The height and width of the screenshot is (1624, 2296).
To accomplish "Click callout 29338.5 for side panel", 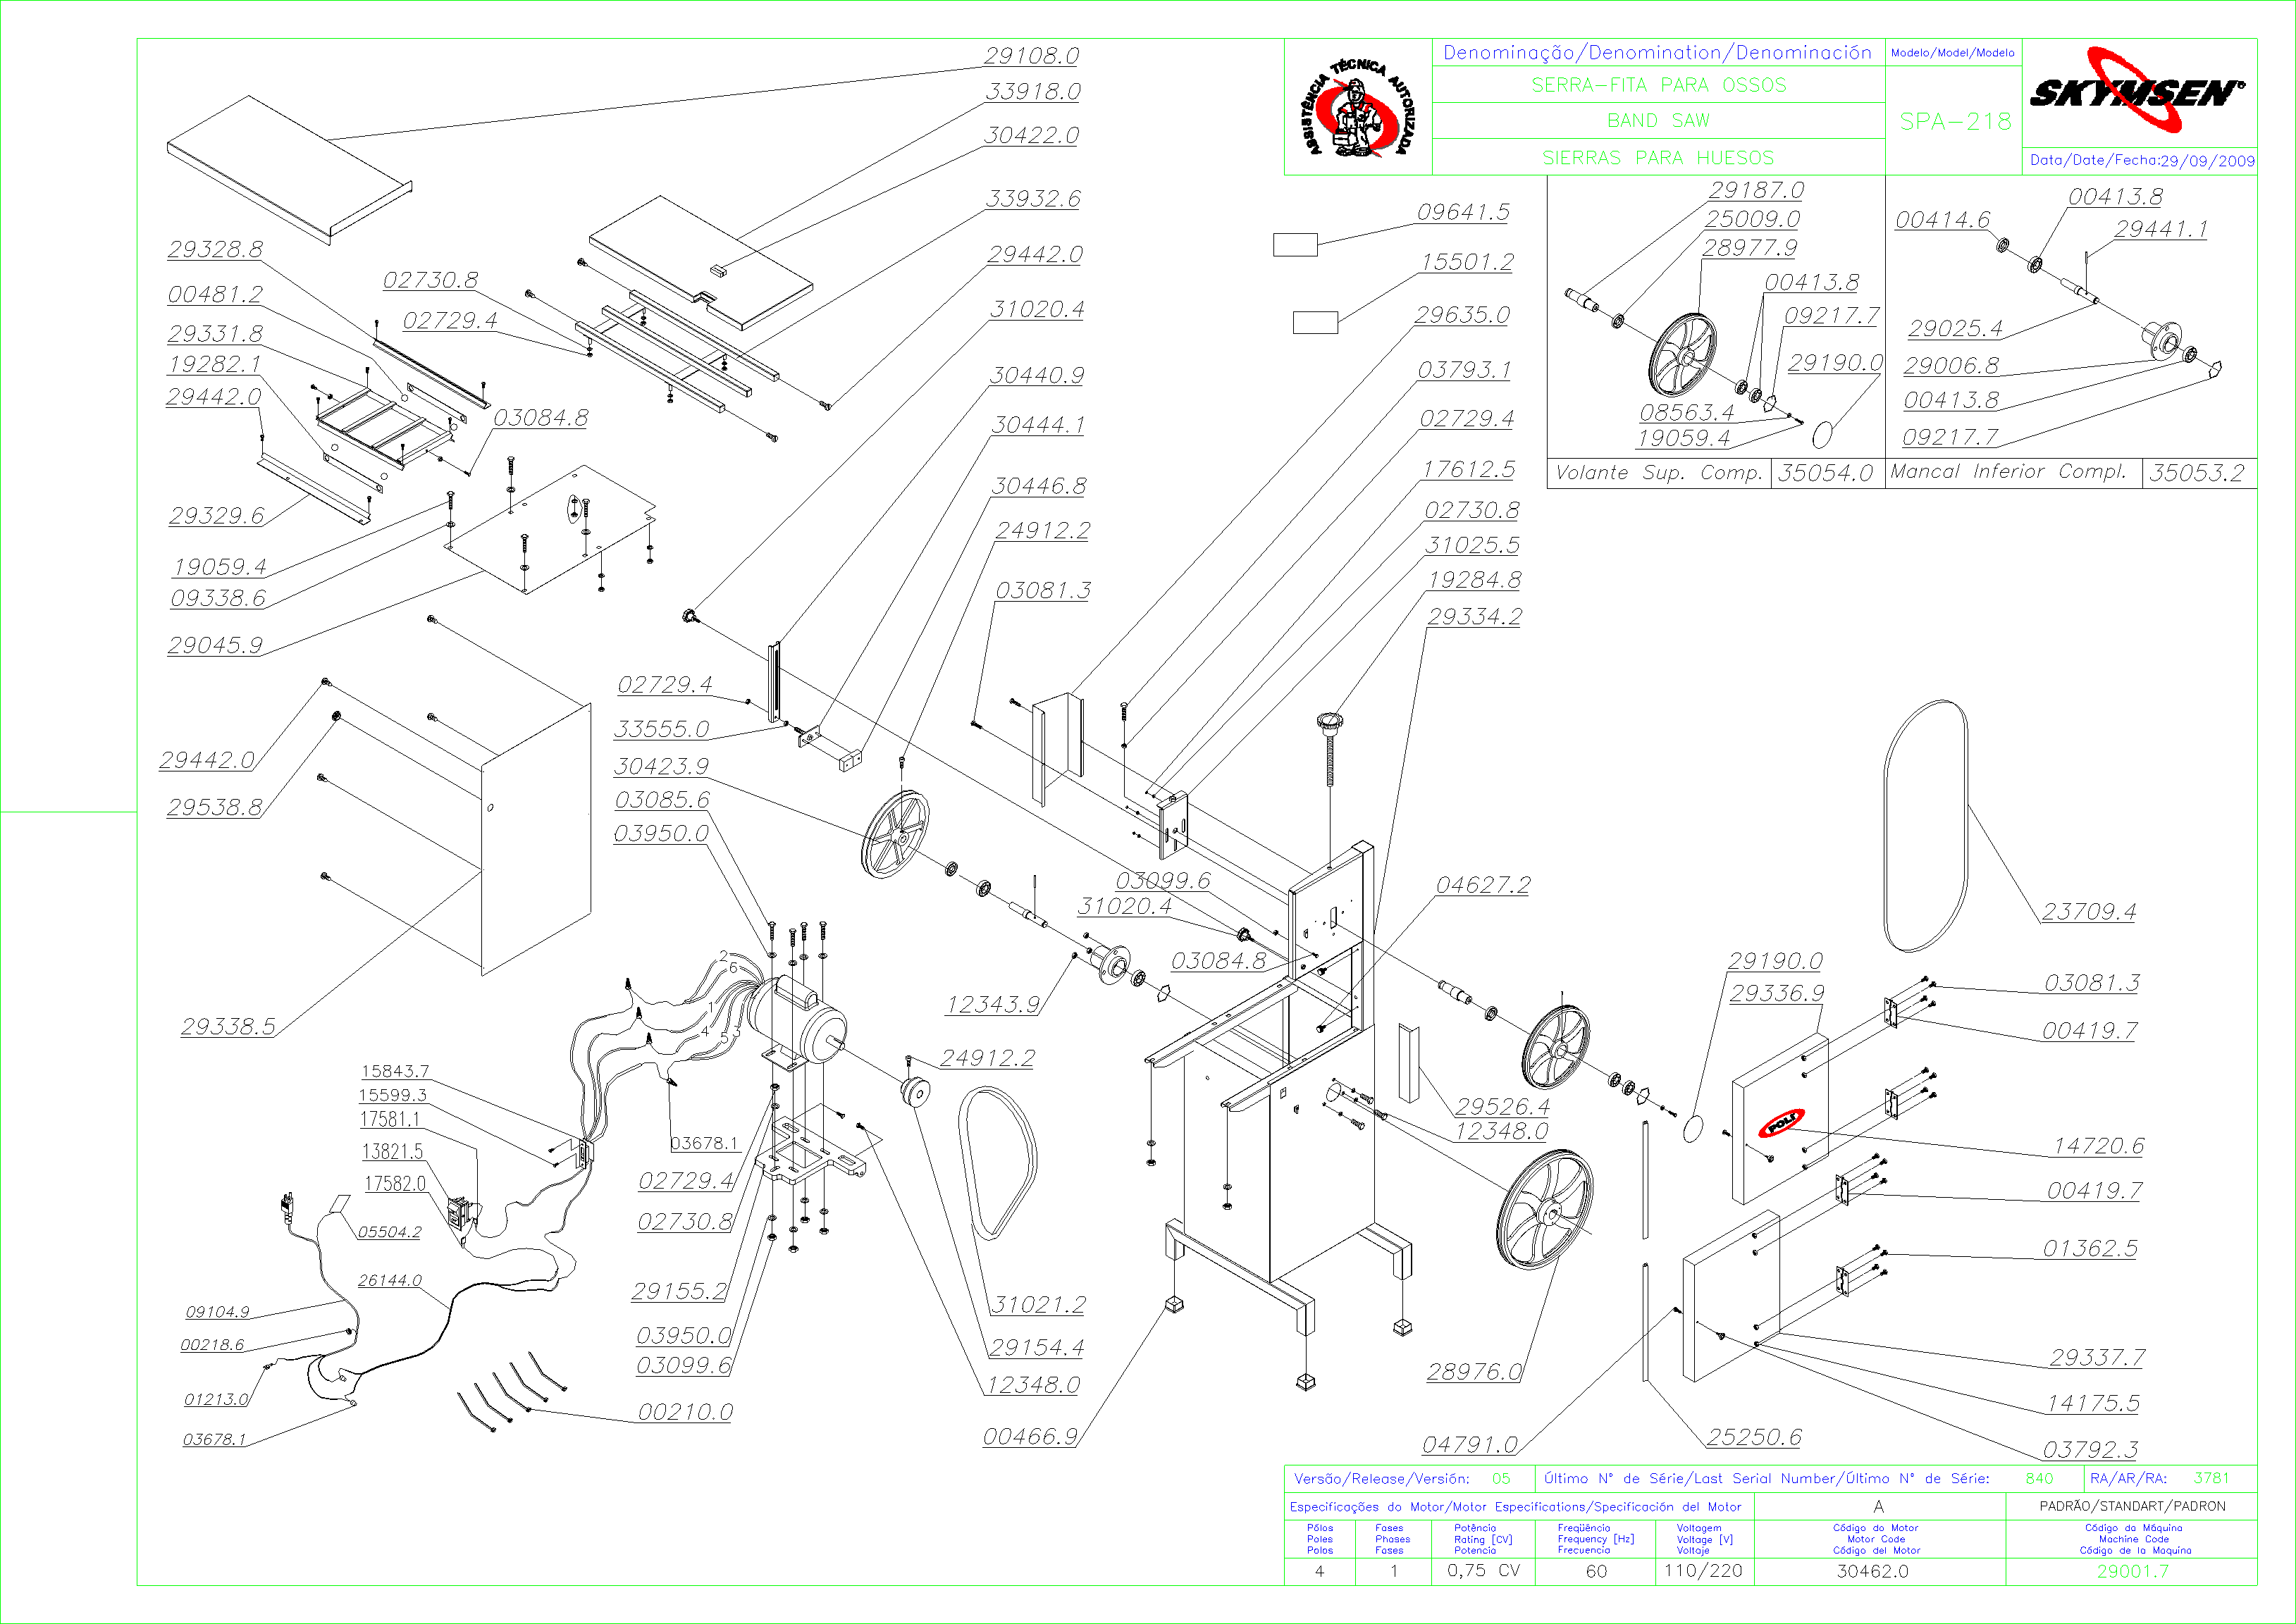I will pyautogui.click(x=227, y=1027).
